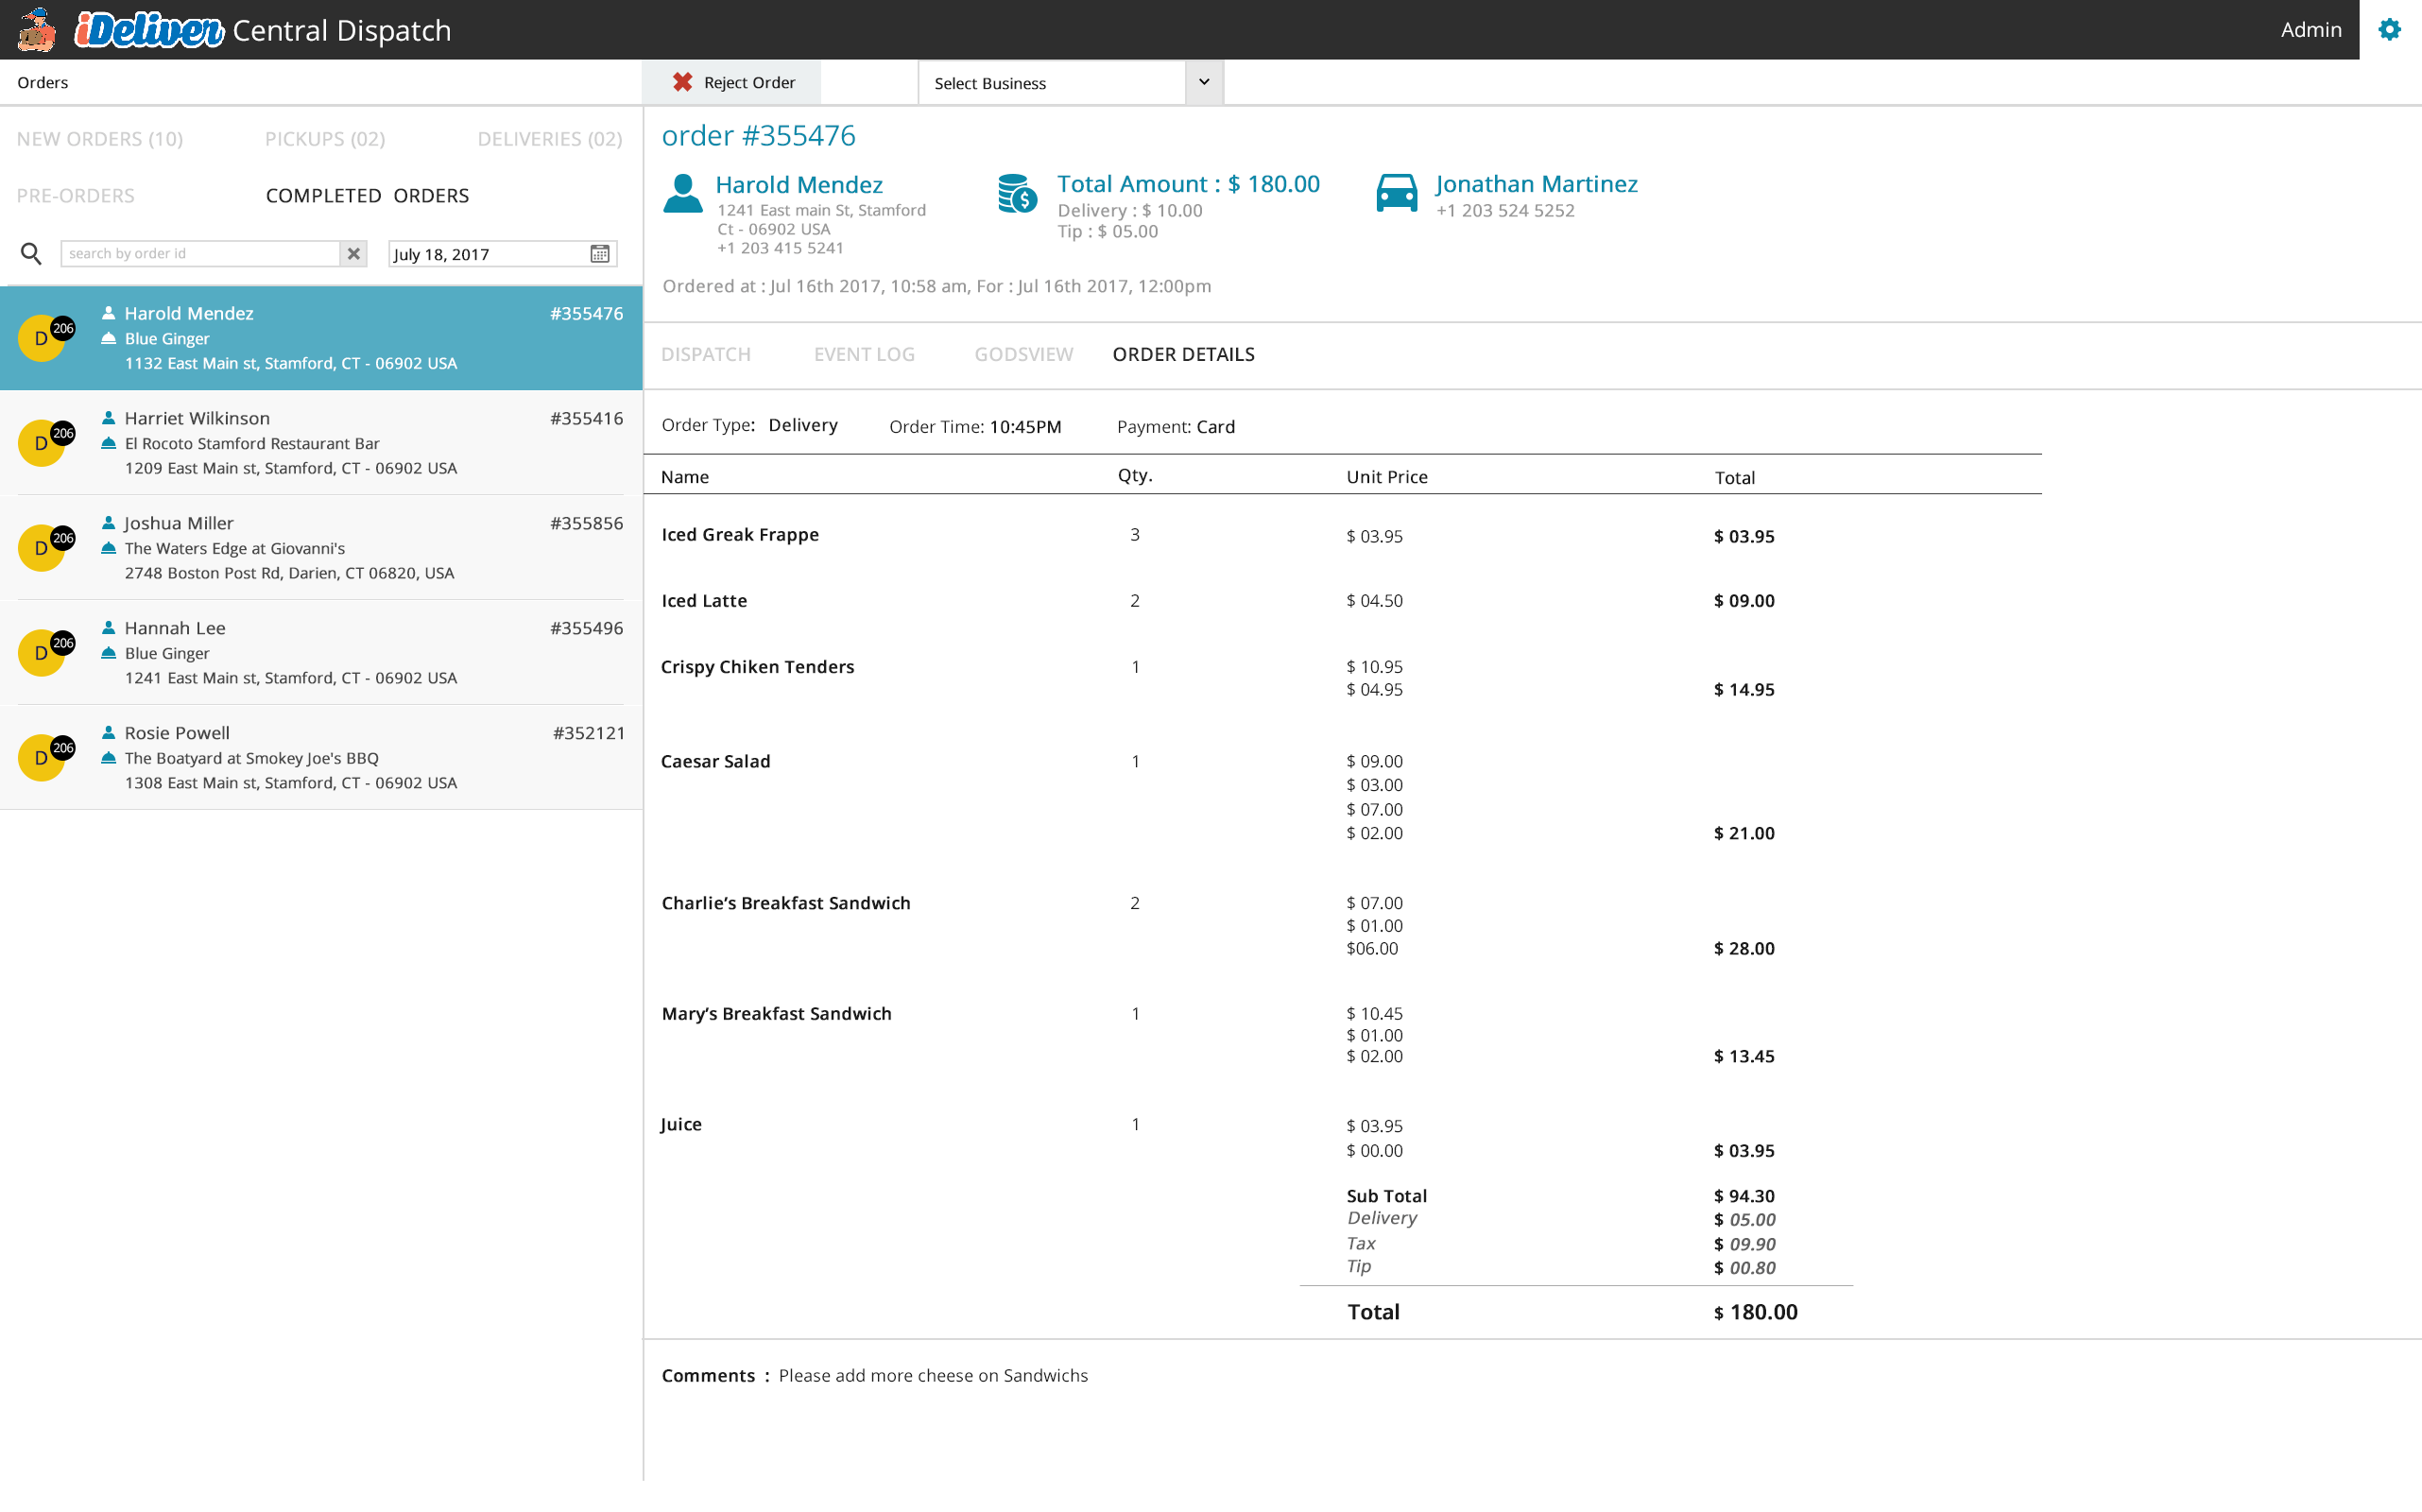The image size is (2422, 1512).
Task: Select Rosie Powell order #352121
Action: click(321, 758)
